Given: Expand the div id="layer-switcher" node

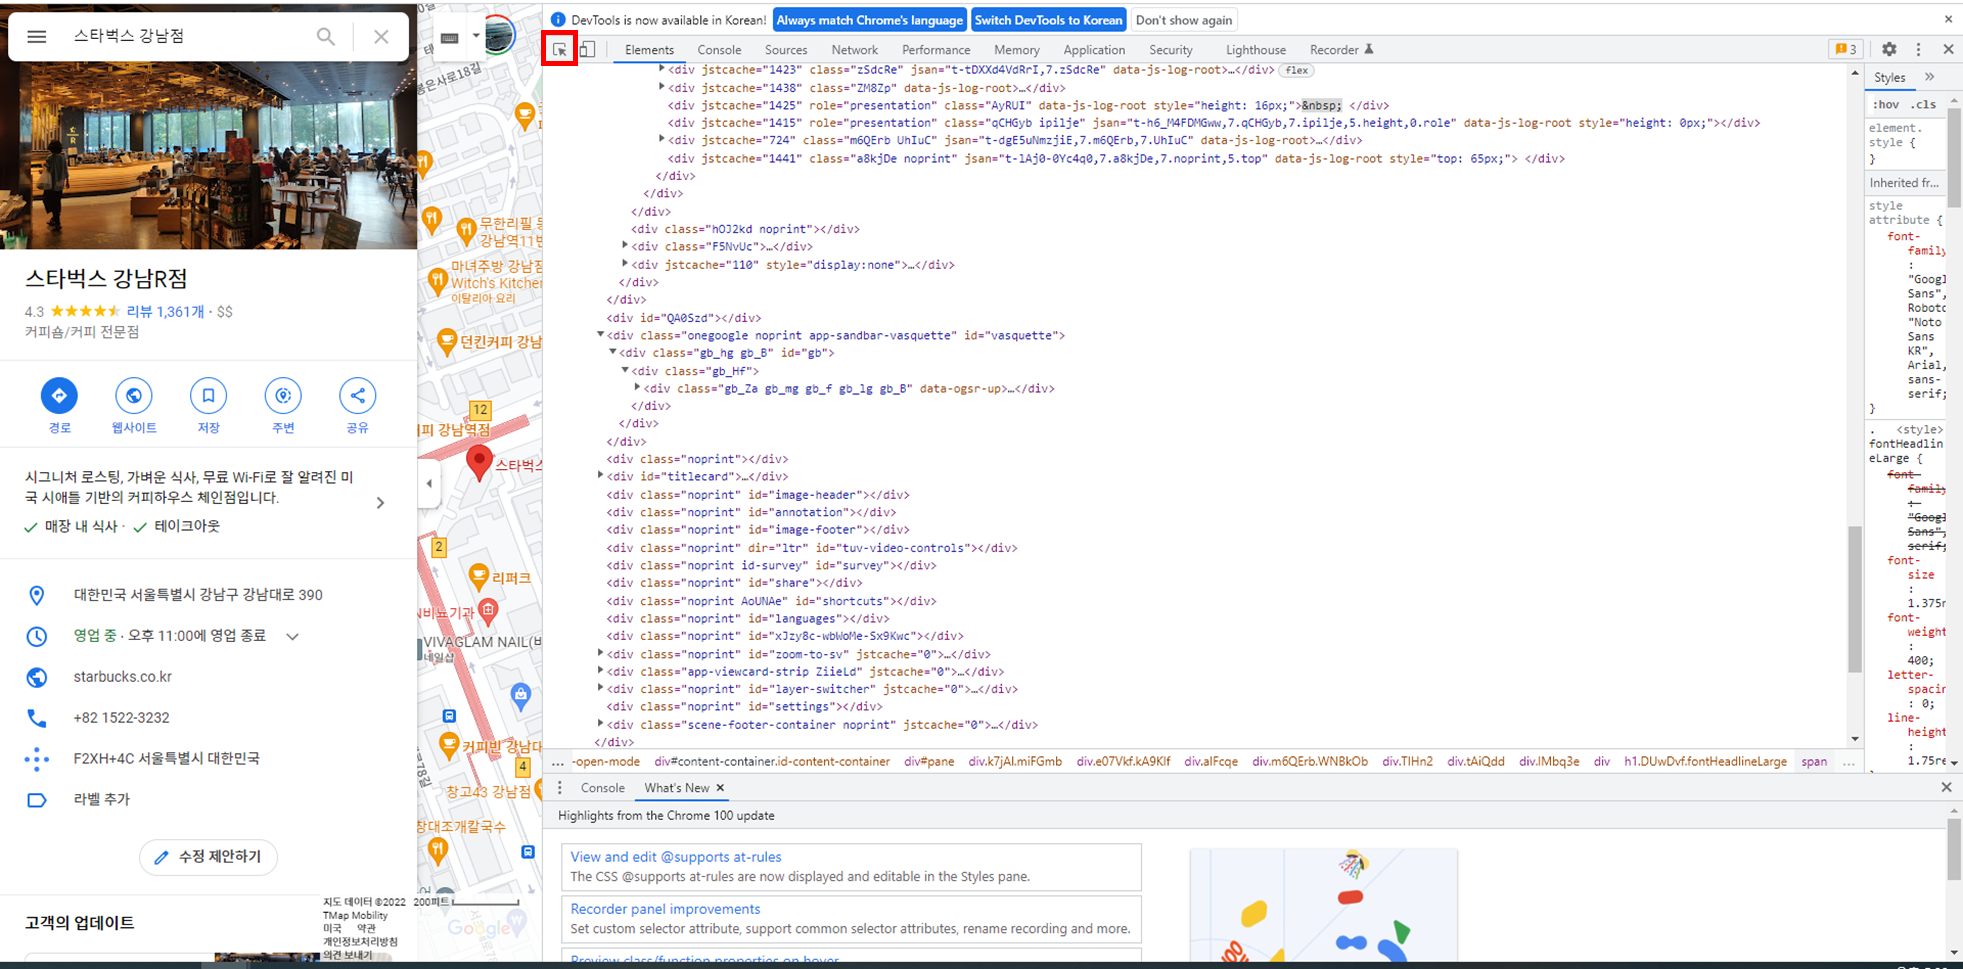Looking at the screenshot, I should 600,688.
